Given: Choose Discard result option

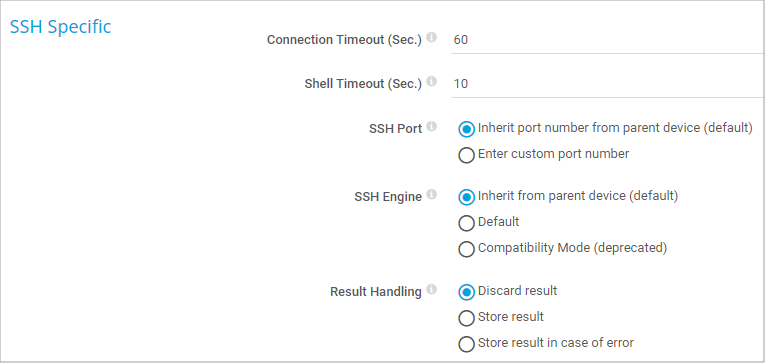Looking at the screenshot, I should tap(466, 292).
